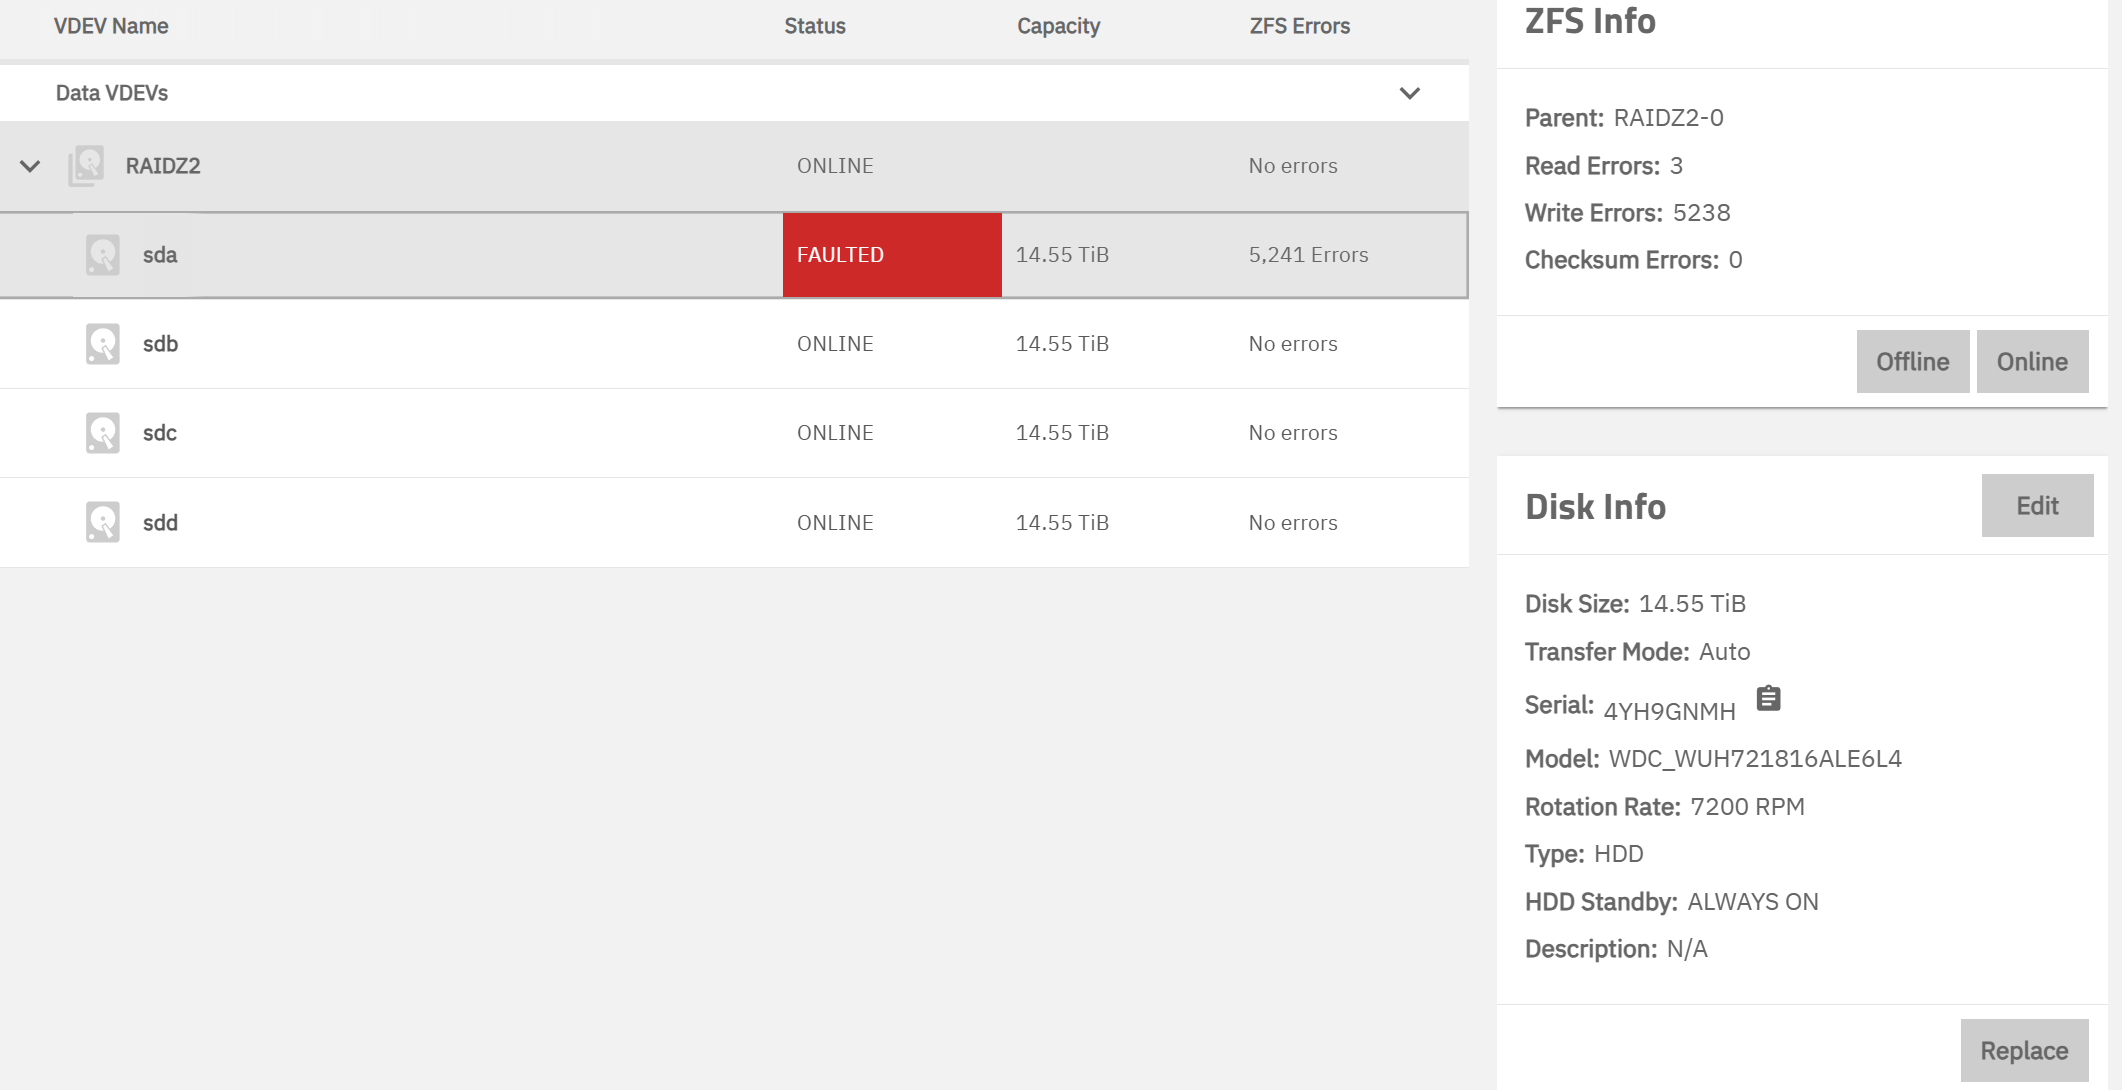Click the Capacity column header
Screen dimensions: 2126x1090
(x=1058, y=26)
